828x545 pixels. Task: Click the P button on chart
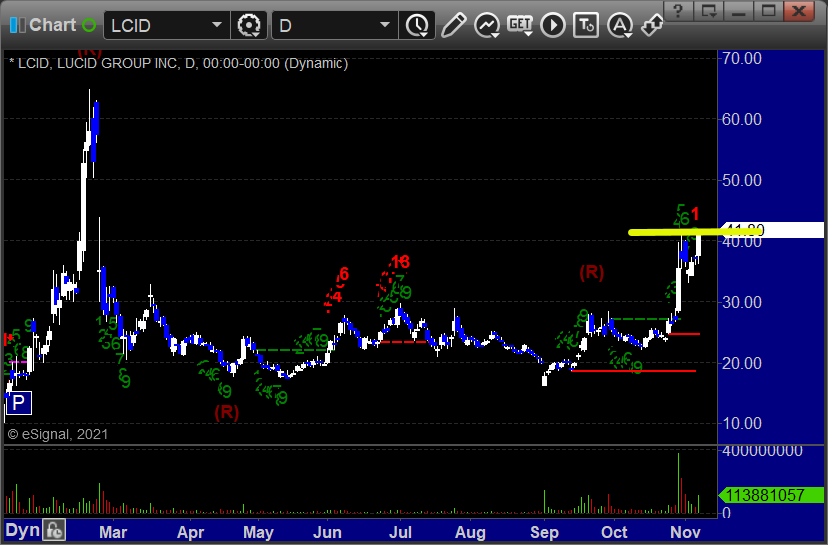pyautogui.click(x=18, y=403)
